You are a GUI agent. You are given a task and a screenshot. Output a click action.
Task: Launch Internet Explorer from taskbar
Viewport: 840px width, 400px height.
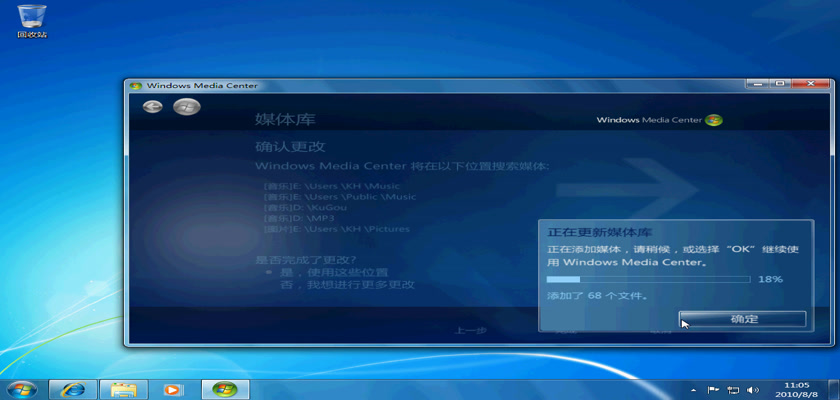73,389
